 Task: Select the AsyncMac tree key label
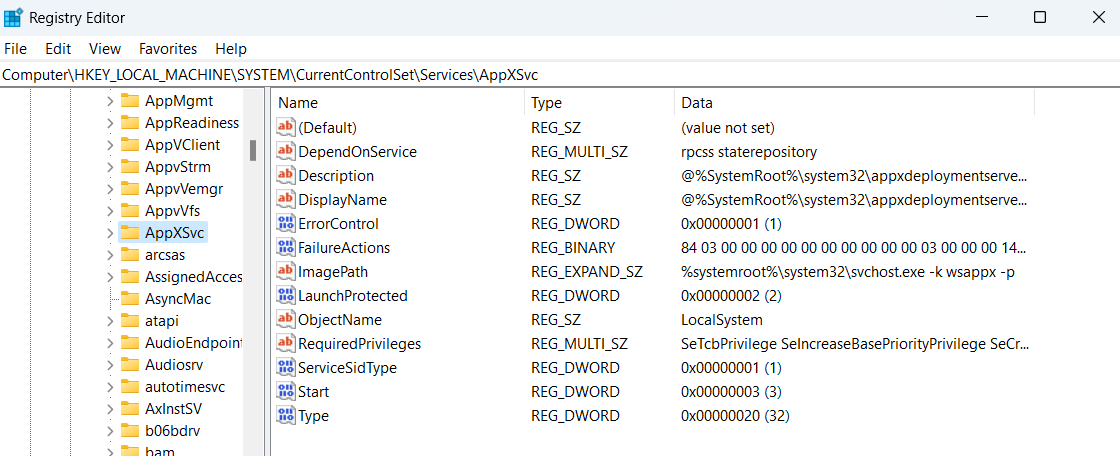(x=178, y=299)
